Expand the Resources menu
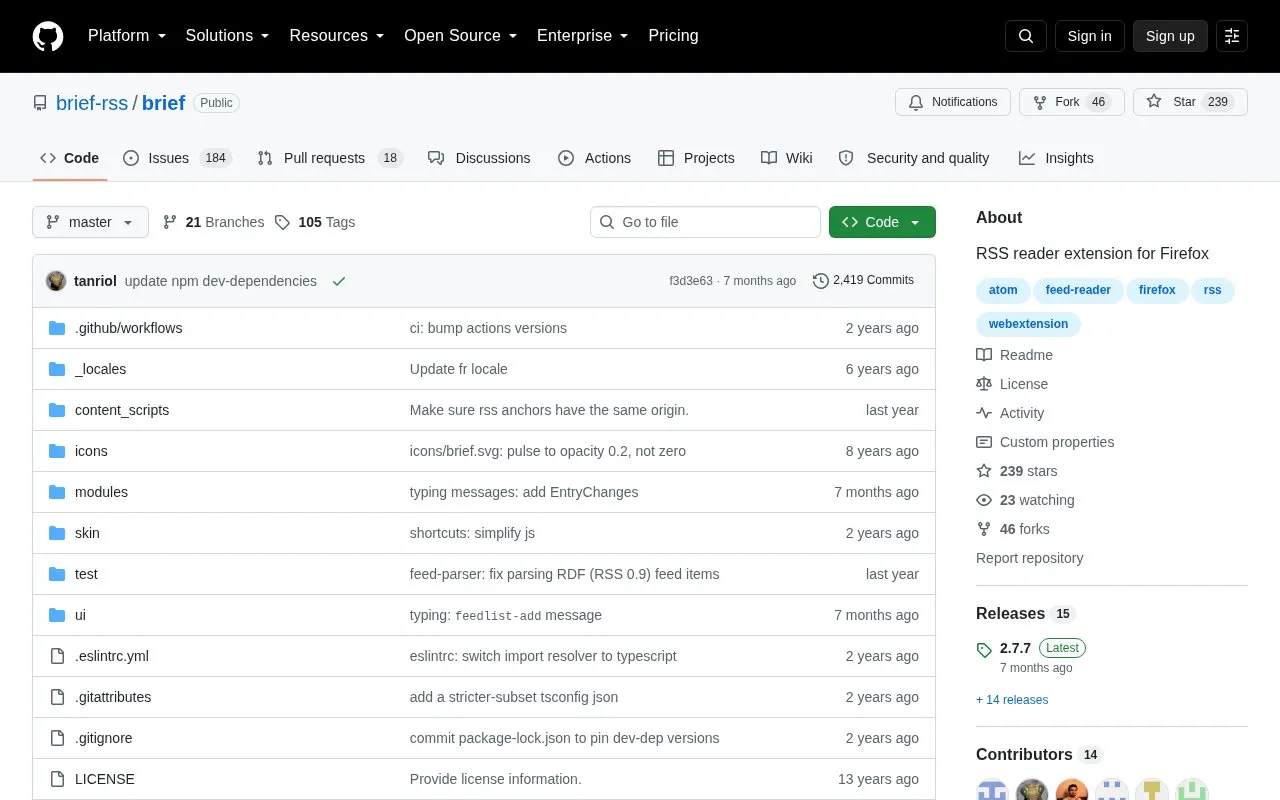The width and height of the screenshot is (1280, 800). 337,36
